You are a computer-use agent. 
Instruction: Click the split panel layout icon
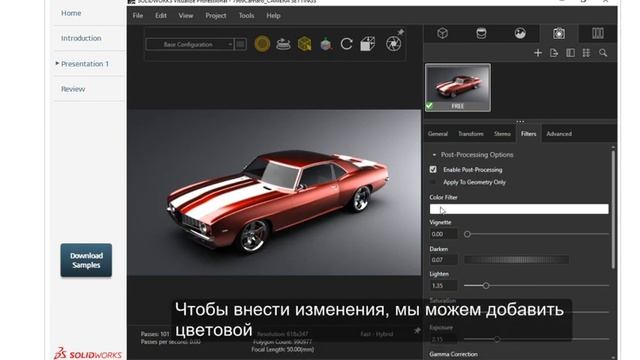pyautogui.click(x=570, y=53)
